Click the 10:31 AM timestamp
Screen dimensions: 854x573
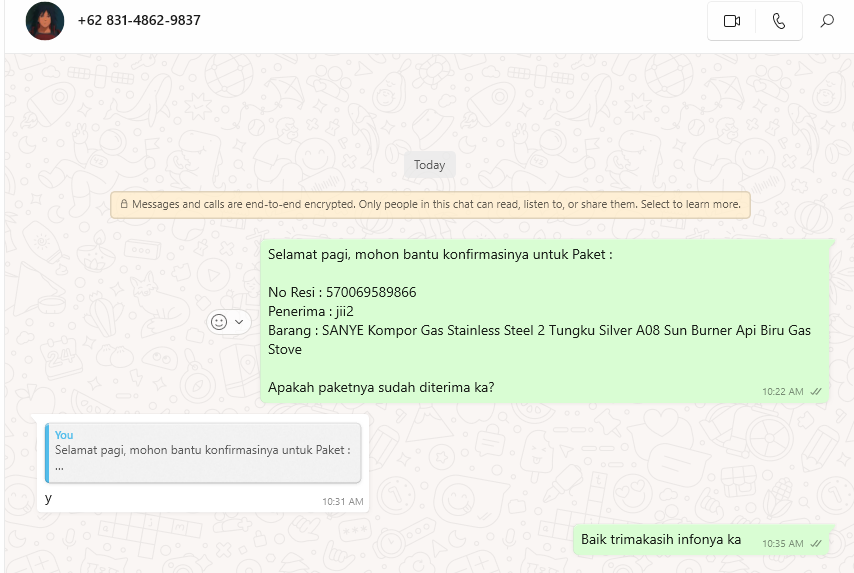[343, 502]
